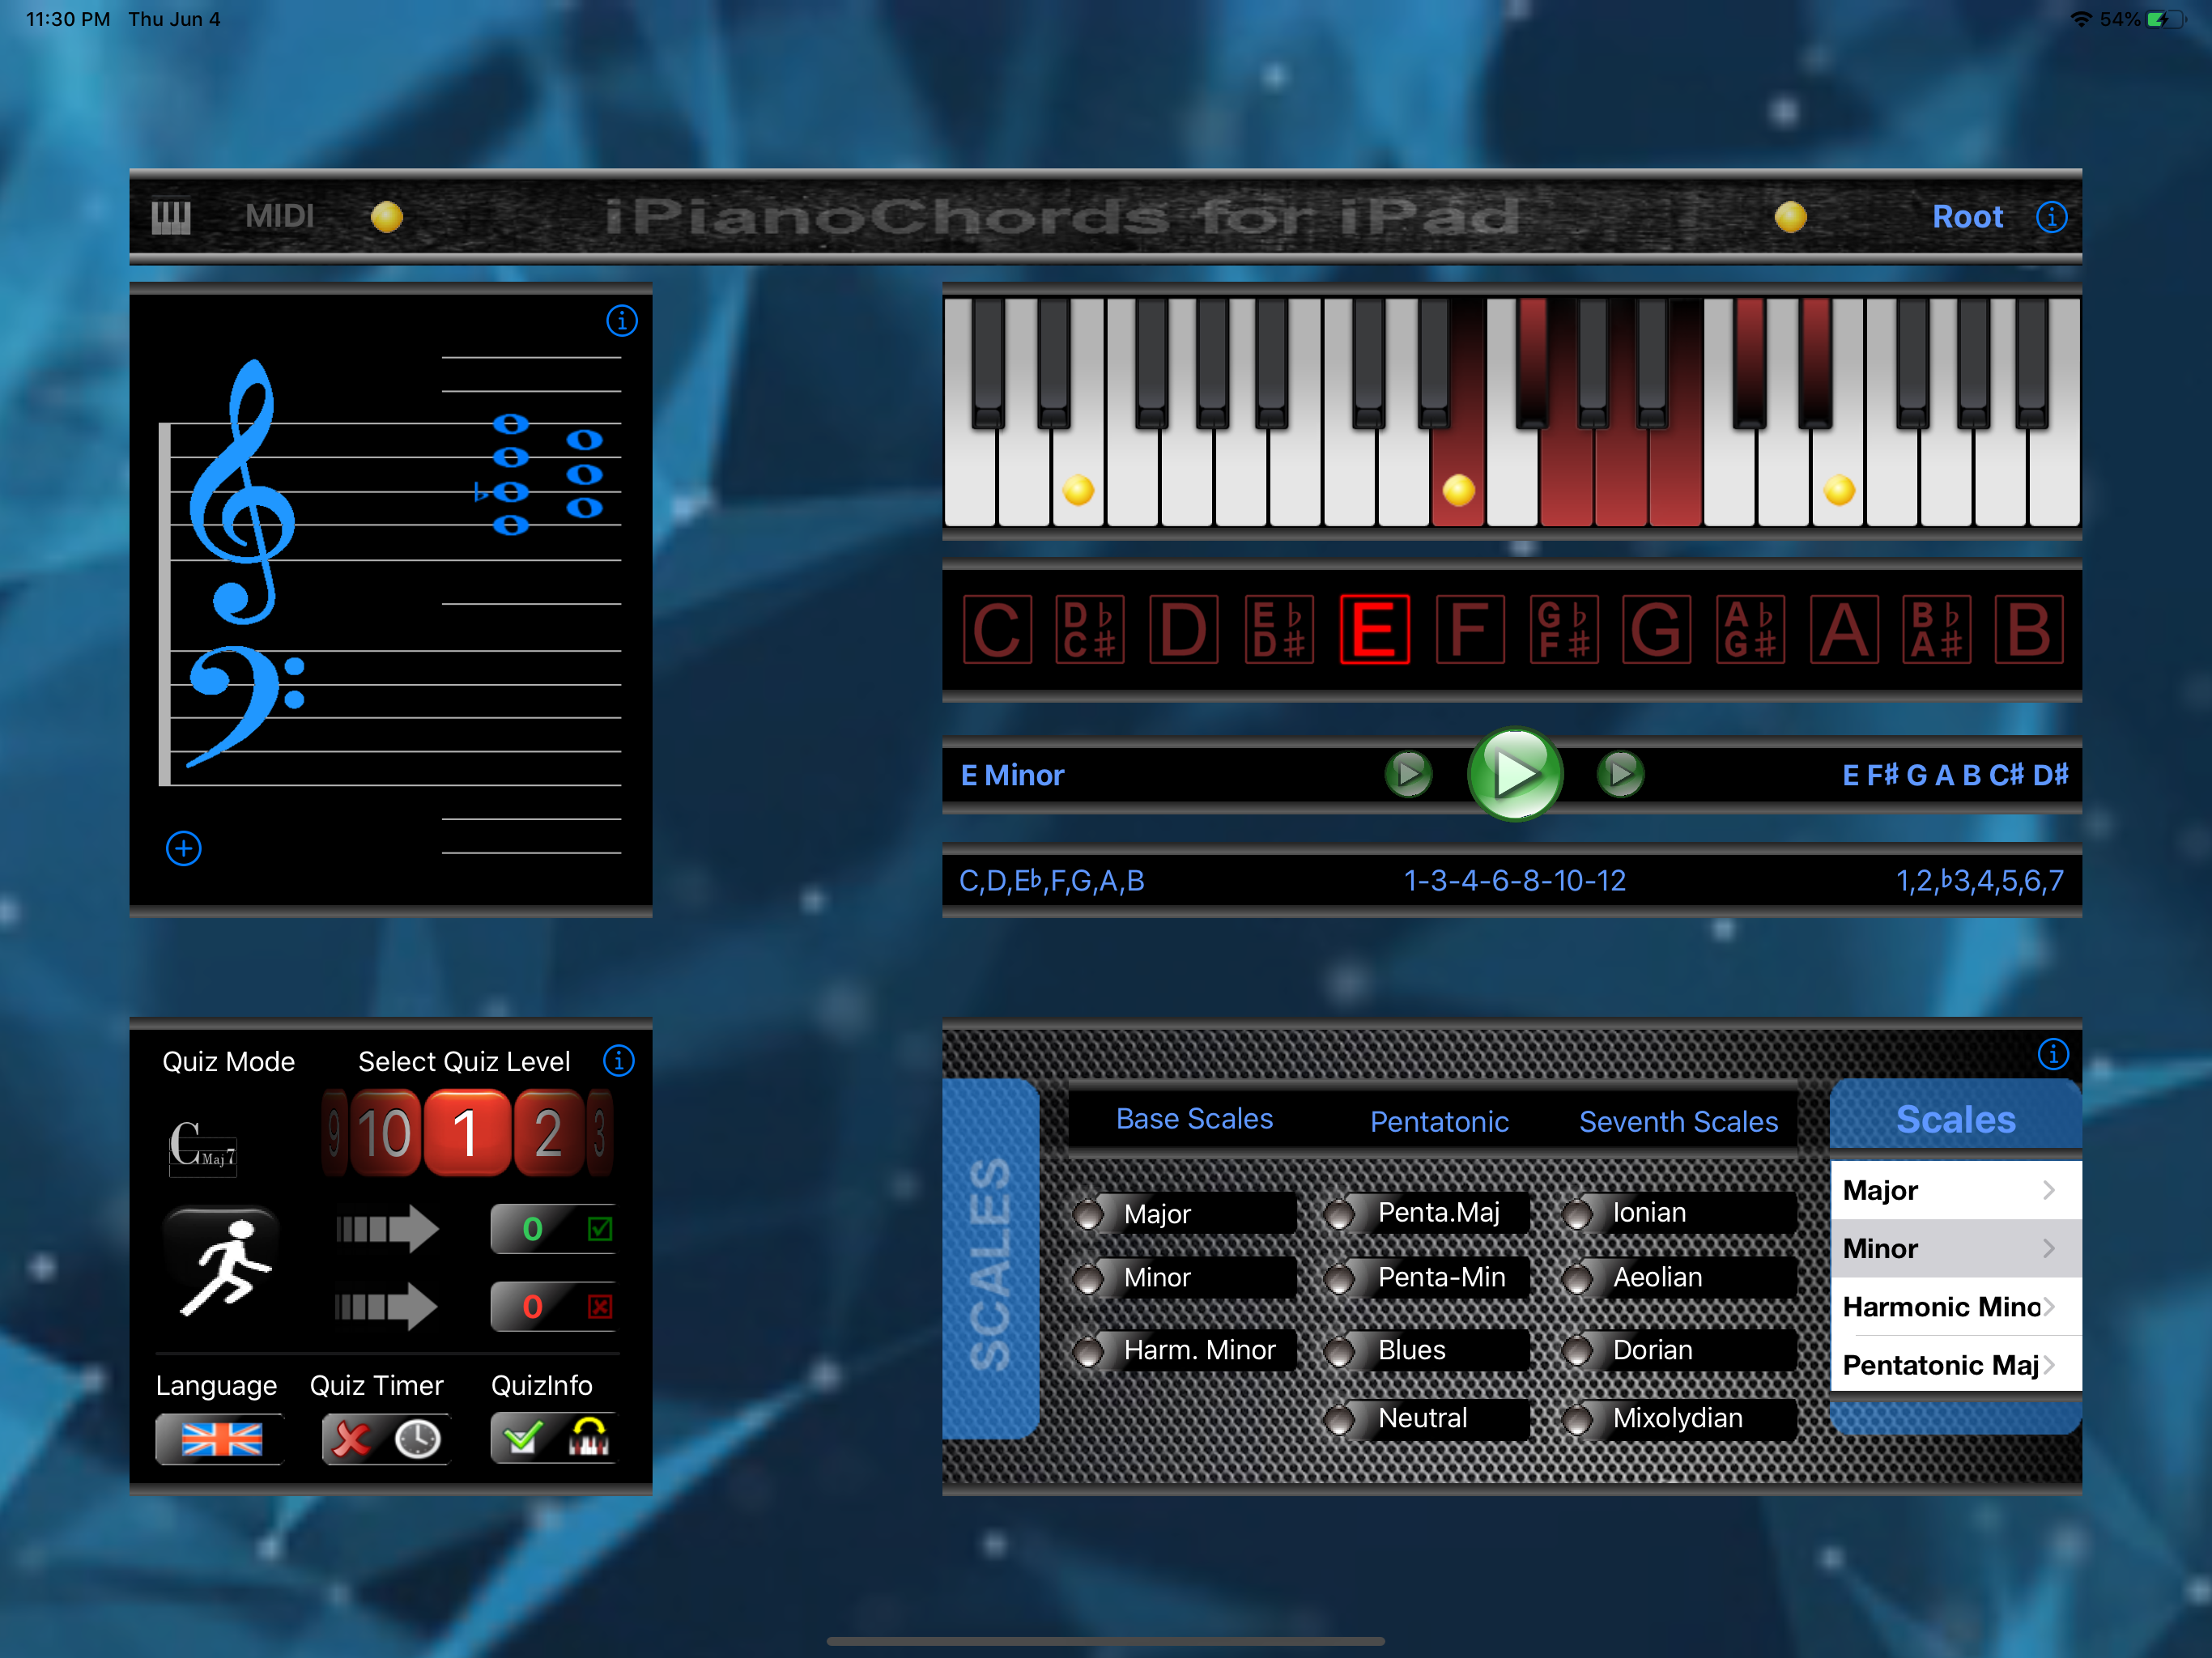Select root note Eb/D#

coord(1279,629)
